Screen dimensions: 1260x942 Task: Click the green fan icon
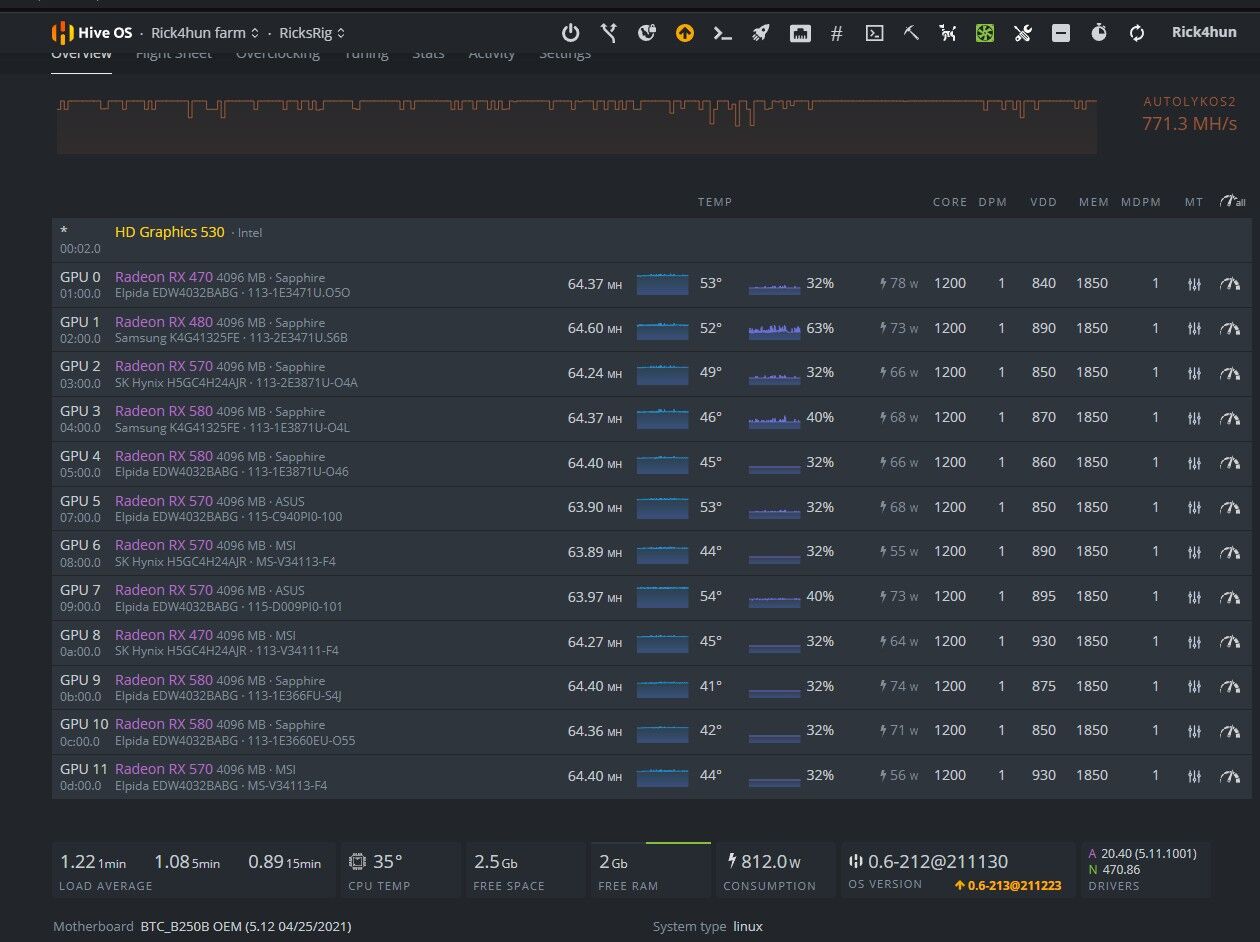(985, 33)
